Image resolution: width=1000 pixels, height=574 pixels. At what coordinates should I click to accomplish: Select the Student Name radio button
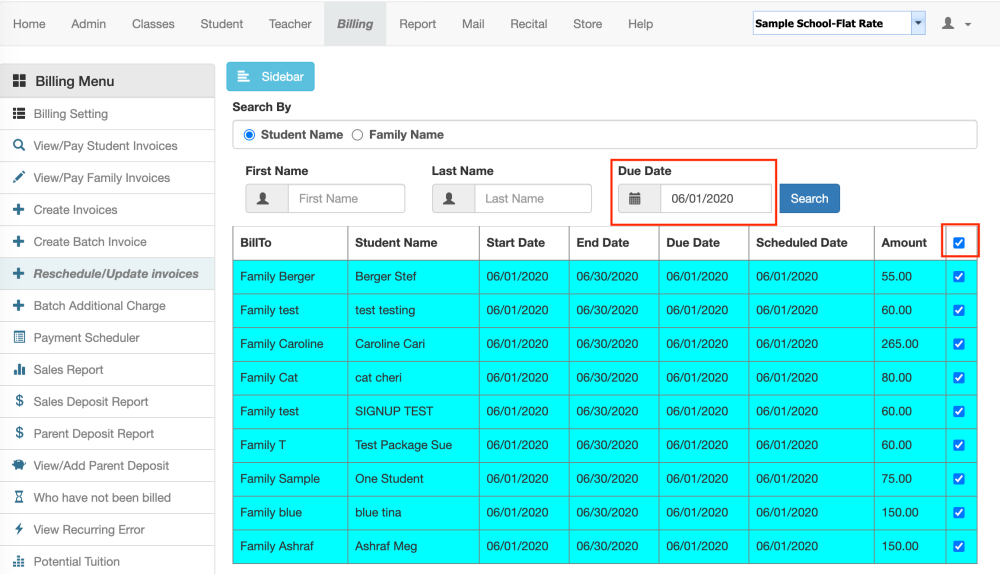(x=249, y=135)
